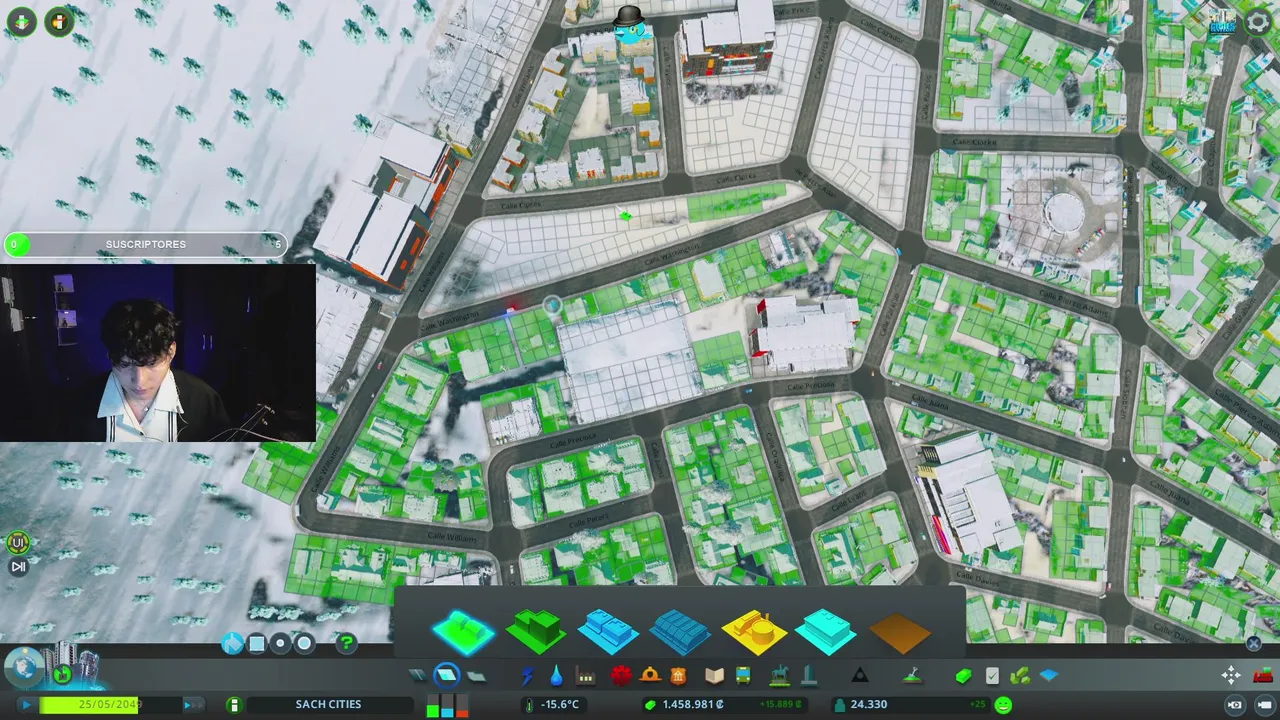The image size is (1280, 720).
Task: Open the Fire Department menu
Action: (650, 677)
